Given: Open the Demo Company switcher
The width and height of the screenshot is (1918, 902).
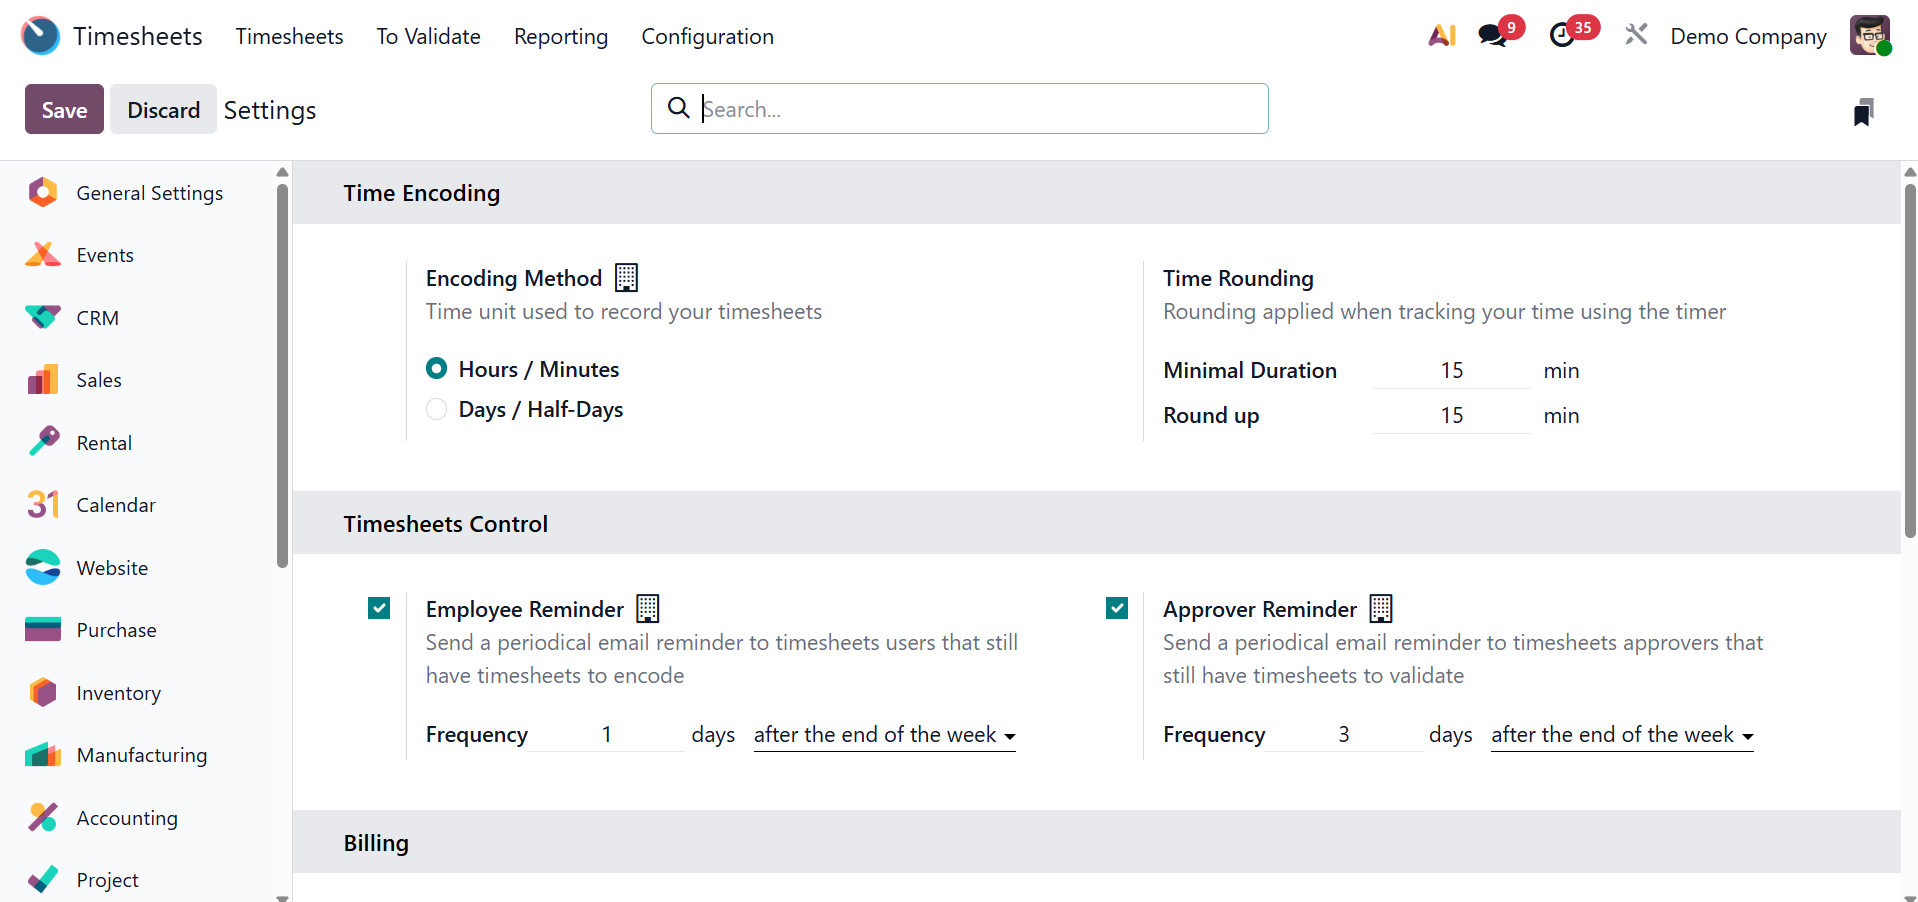Looking at the screenshot, I should click(x=1748, y=37).
